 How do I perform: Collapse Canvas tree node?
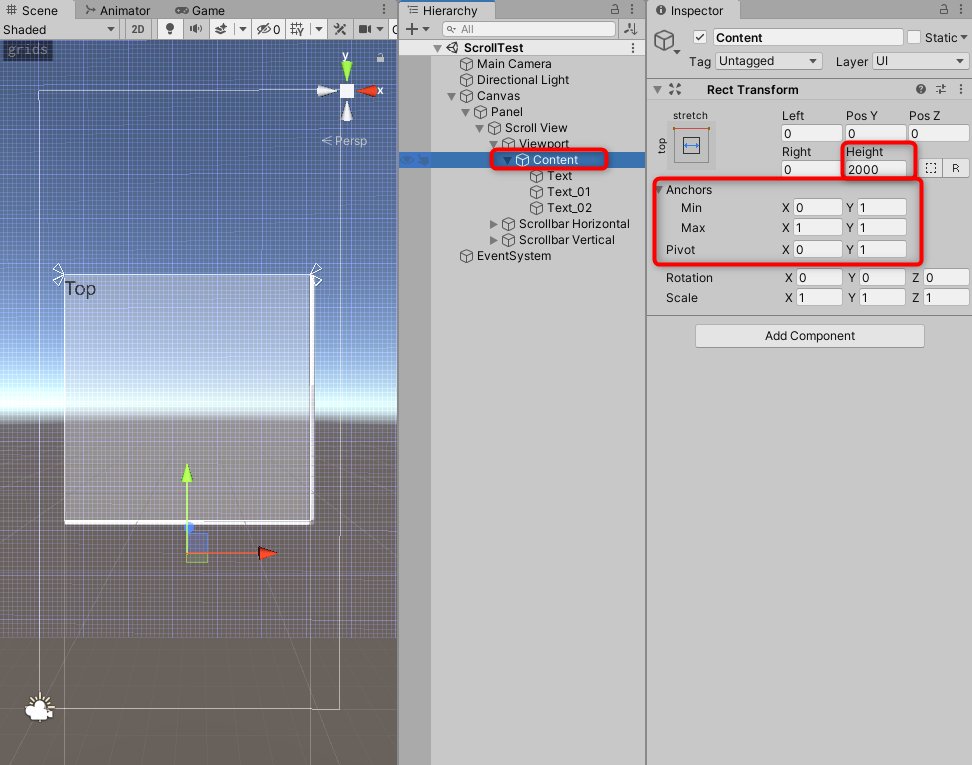click(x=452, y=96)
